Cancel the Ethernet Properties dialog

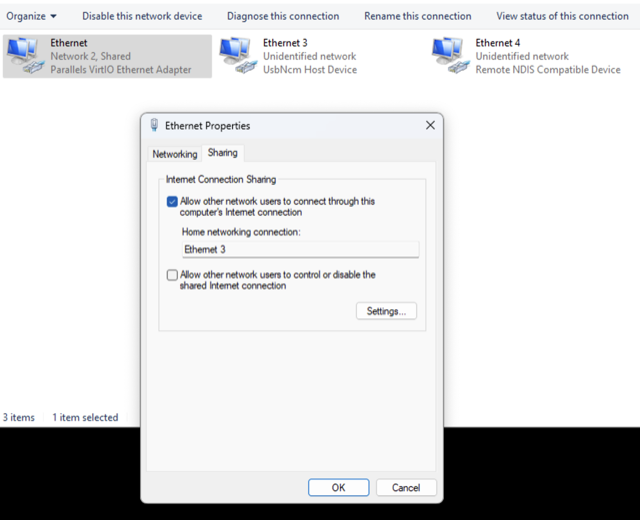[x=406, y=488]
